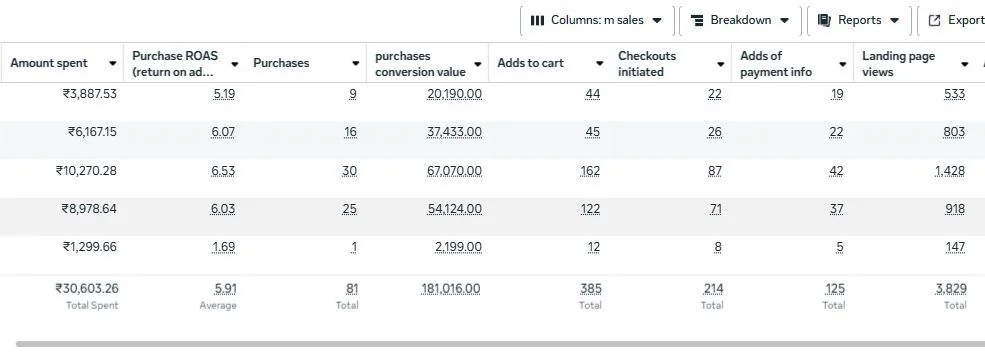
Task: Sort by Adds to cart header
Action: (x=530, y=63)
